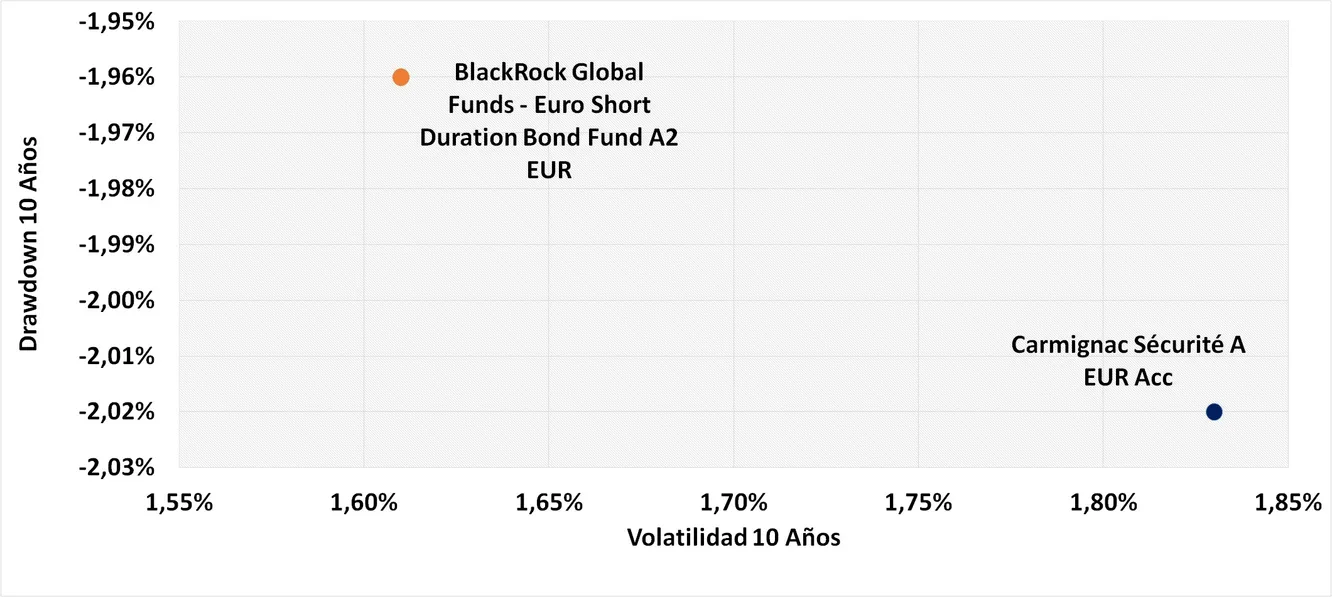Viewport: 1332px width, 597px height.
Task: Select the 1,70% horizontal axis label
Action: [733, 502]
